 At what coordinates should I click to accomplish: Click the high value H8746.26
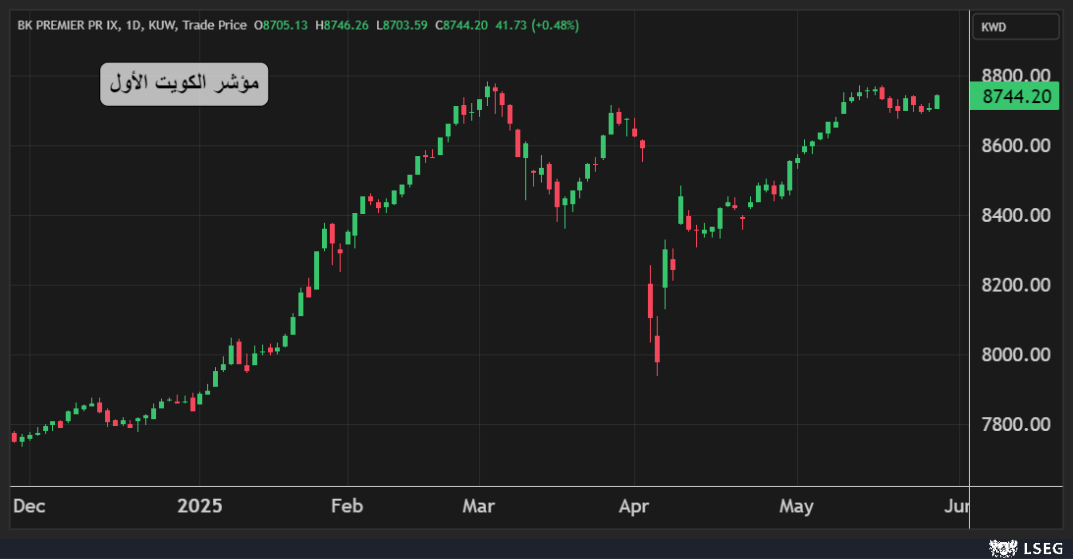click(x=342, y=25)
